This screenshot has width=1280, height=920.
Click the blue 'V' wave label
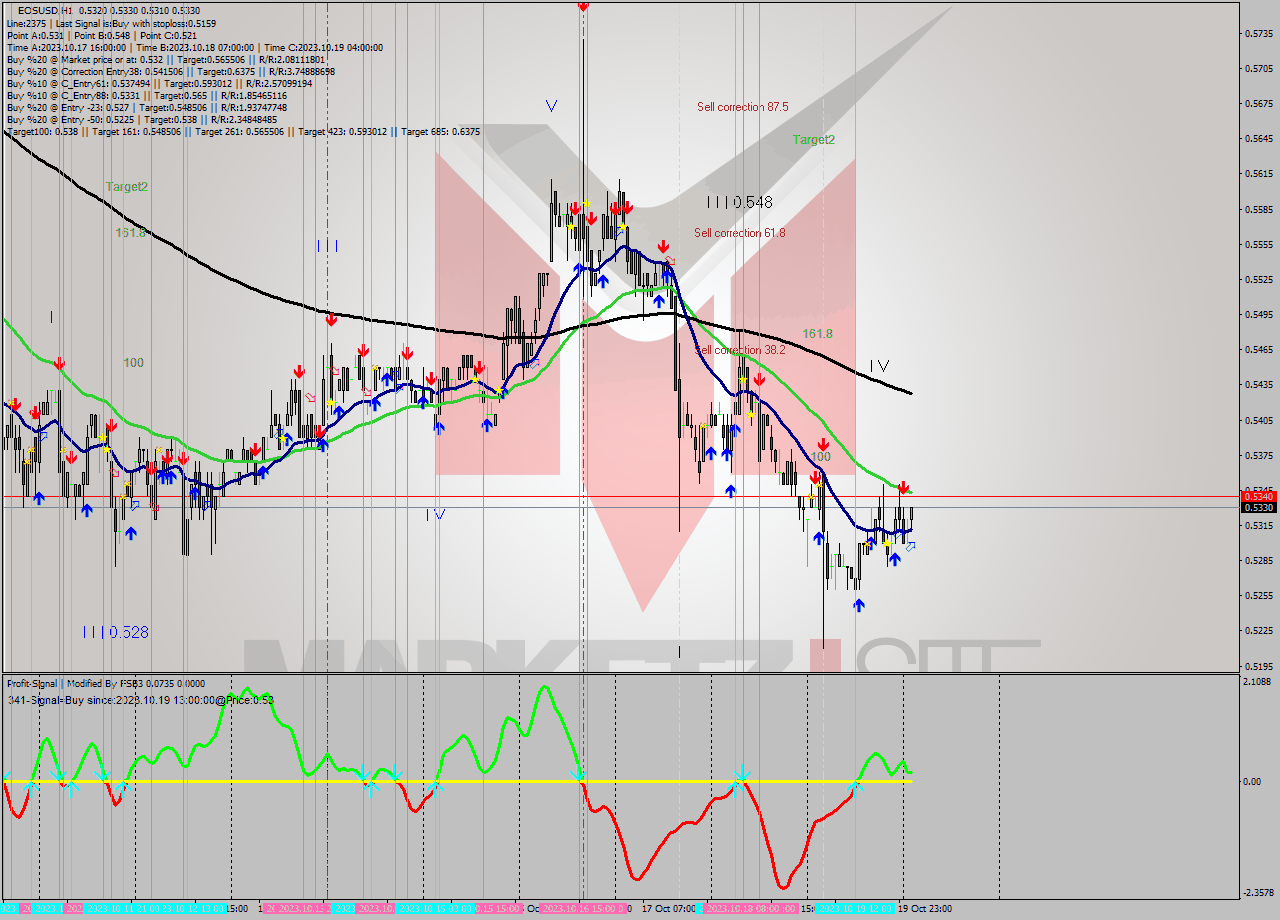pos(551,105)
